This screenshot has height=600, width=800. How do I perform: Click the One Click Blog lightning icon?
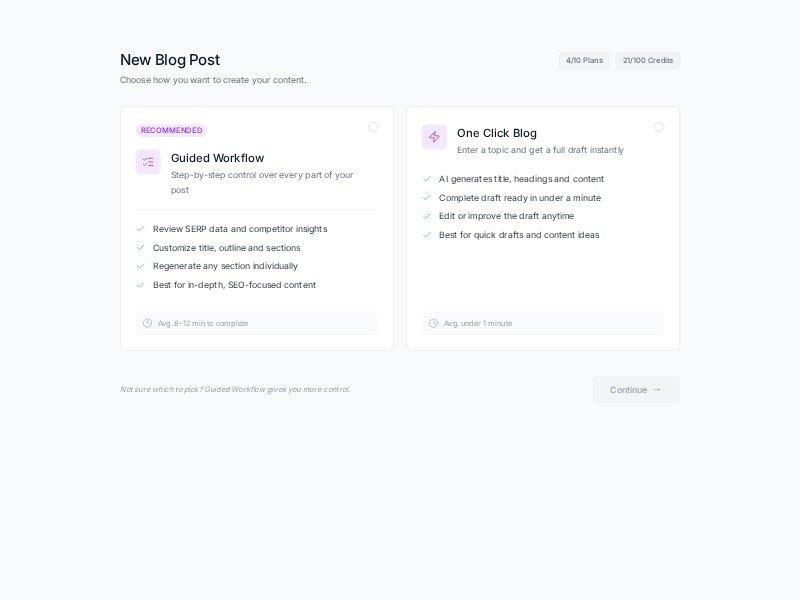coord(433,136)
